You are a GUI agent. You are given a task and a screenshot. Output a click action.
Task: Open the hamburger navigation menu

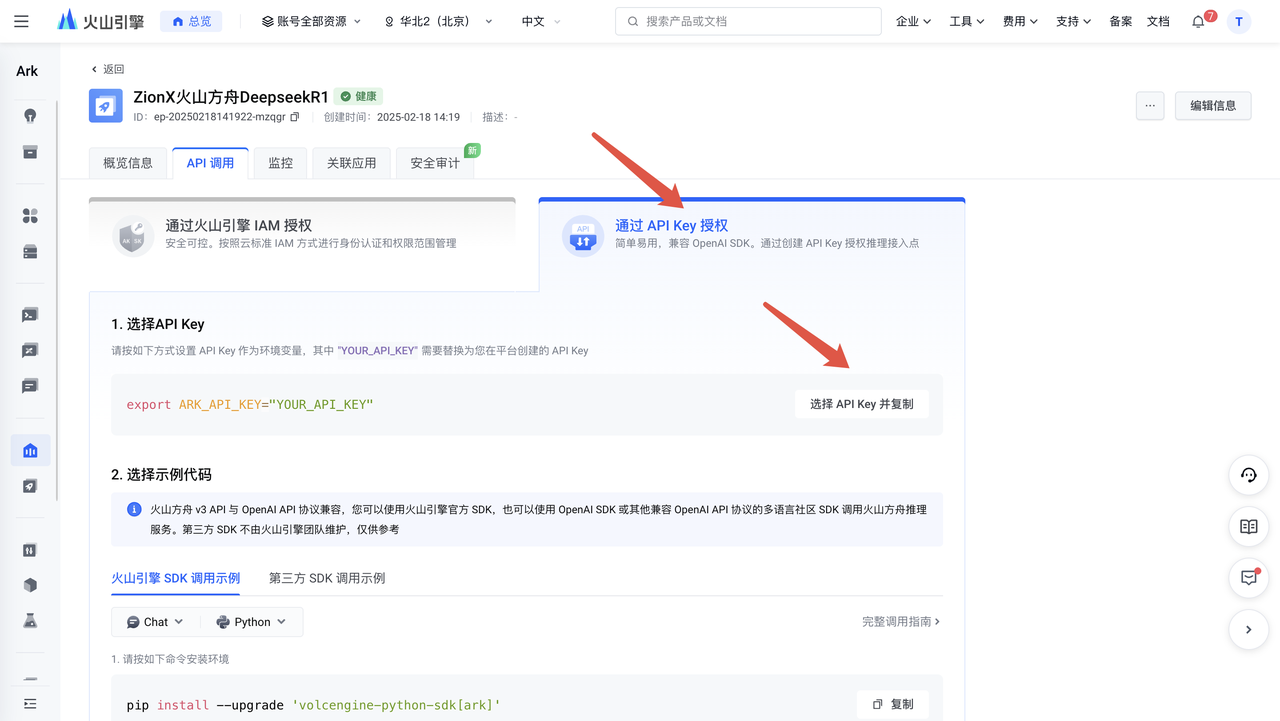[21, 21]
